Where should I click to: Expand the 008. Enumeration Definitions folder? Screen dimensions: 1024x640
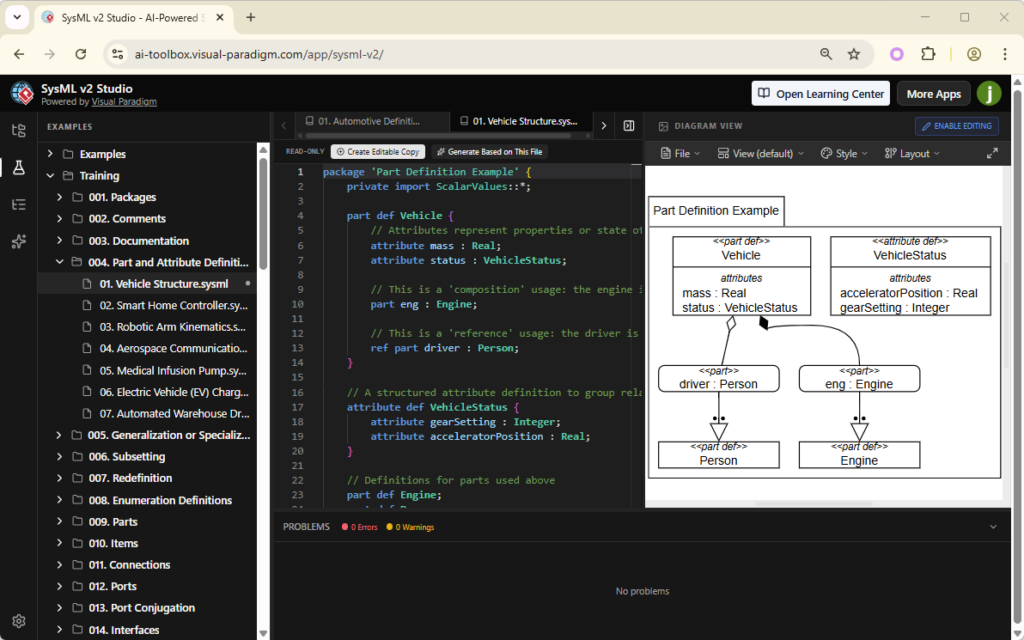click(59, 500)
